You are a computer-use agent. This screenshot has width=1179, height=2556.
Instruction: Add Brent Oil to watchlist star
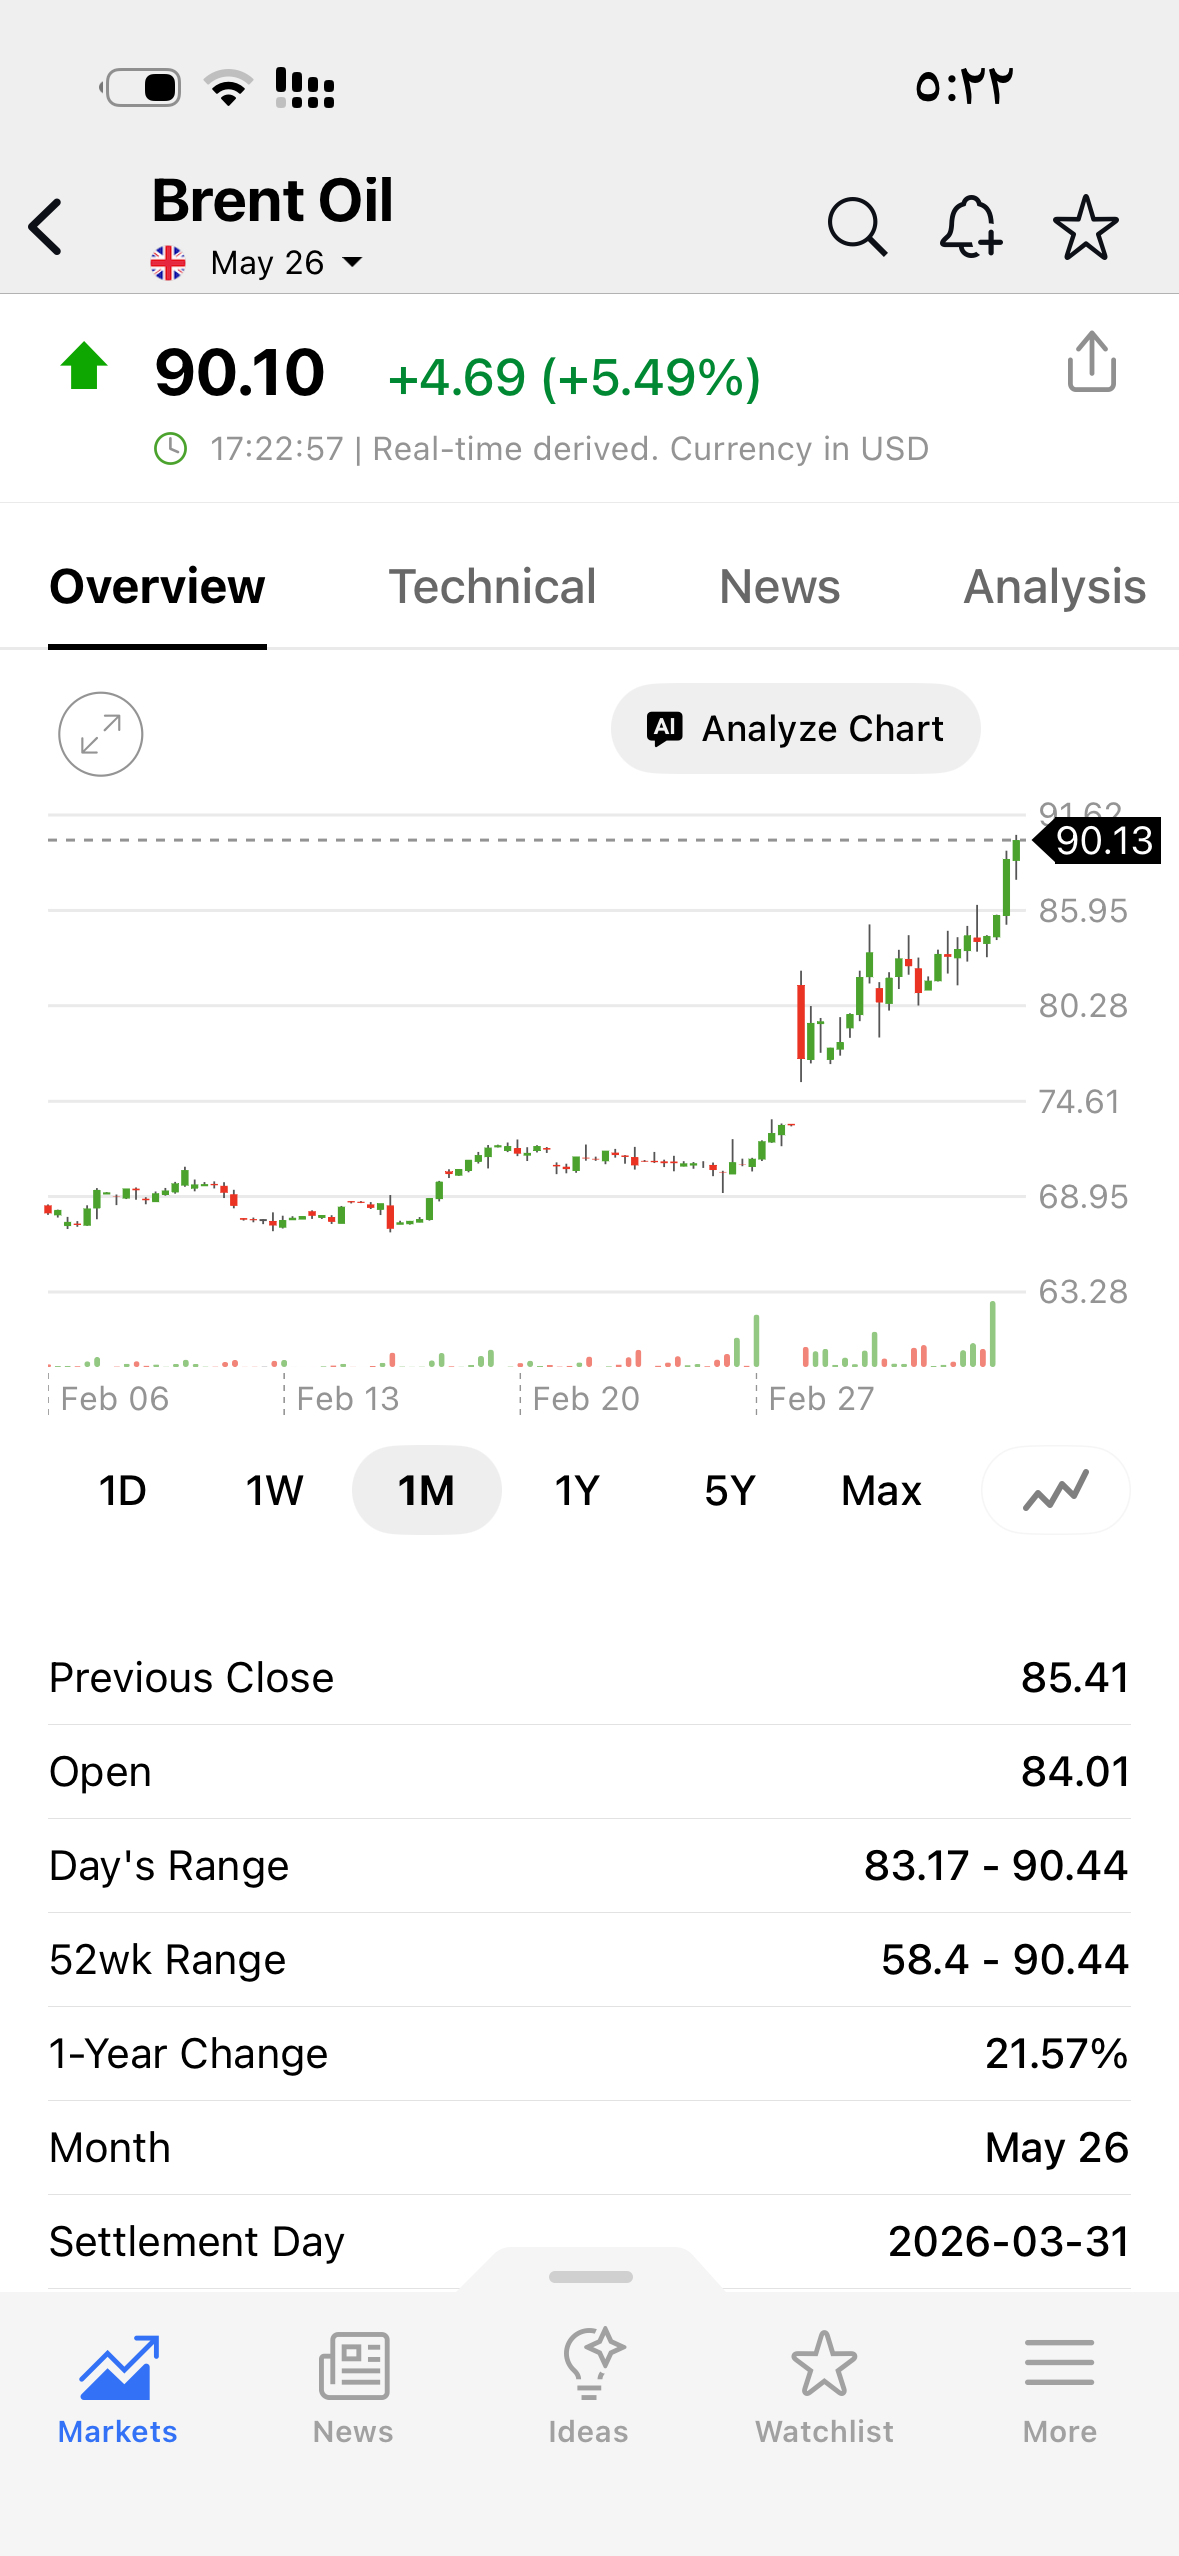click(x=1085, y=227)
